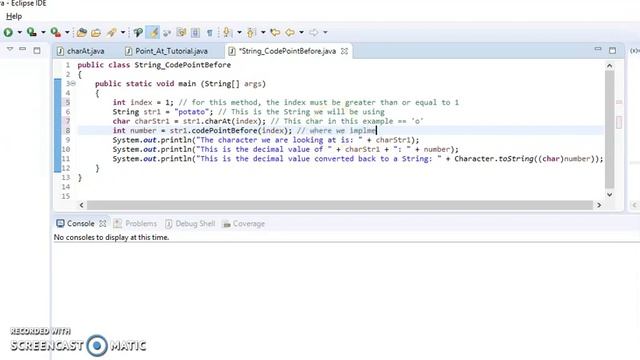Collapse main method fold marker on line 3
This screenshot has height=360, width=640.
tap(73, 84)
